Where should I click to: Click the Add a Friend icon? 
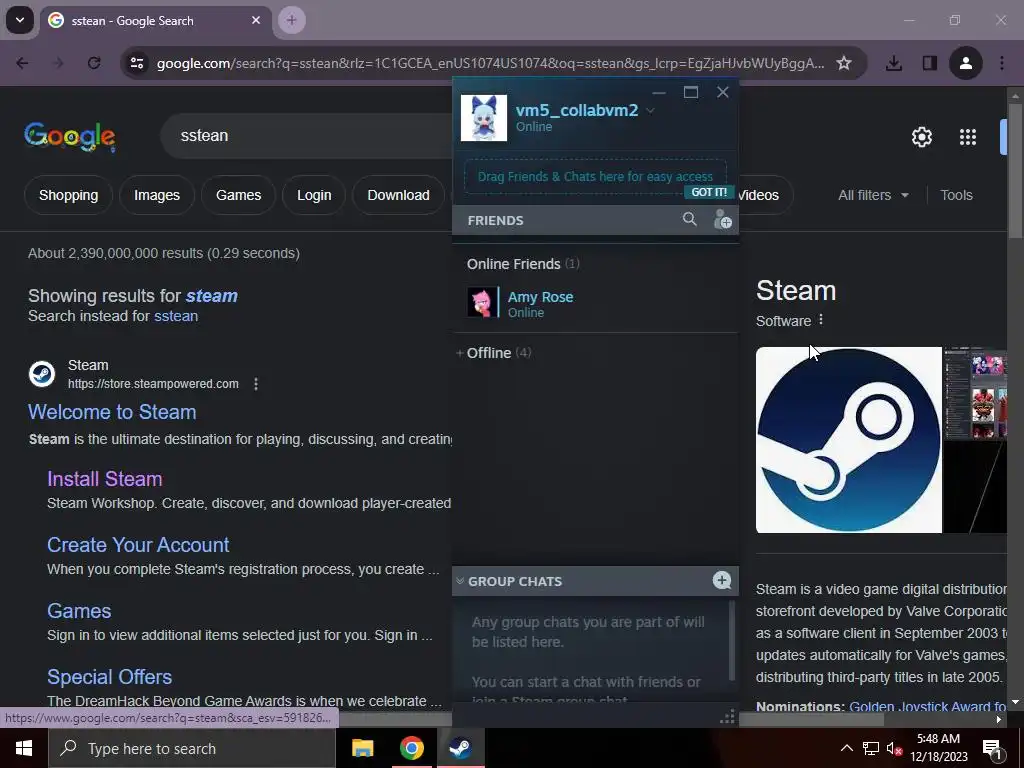(722, 219)
